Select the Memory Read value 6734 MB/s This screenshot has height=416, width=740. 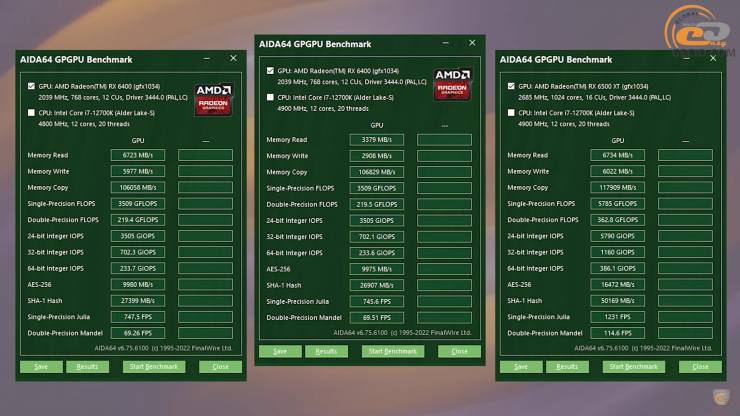(x=617, y=155)
